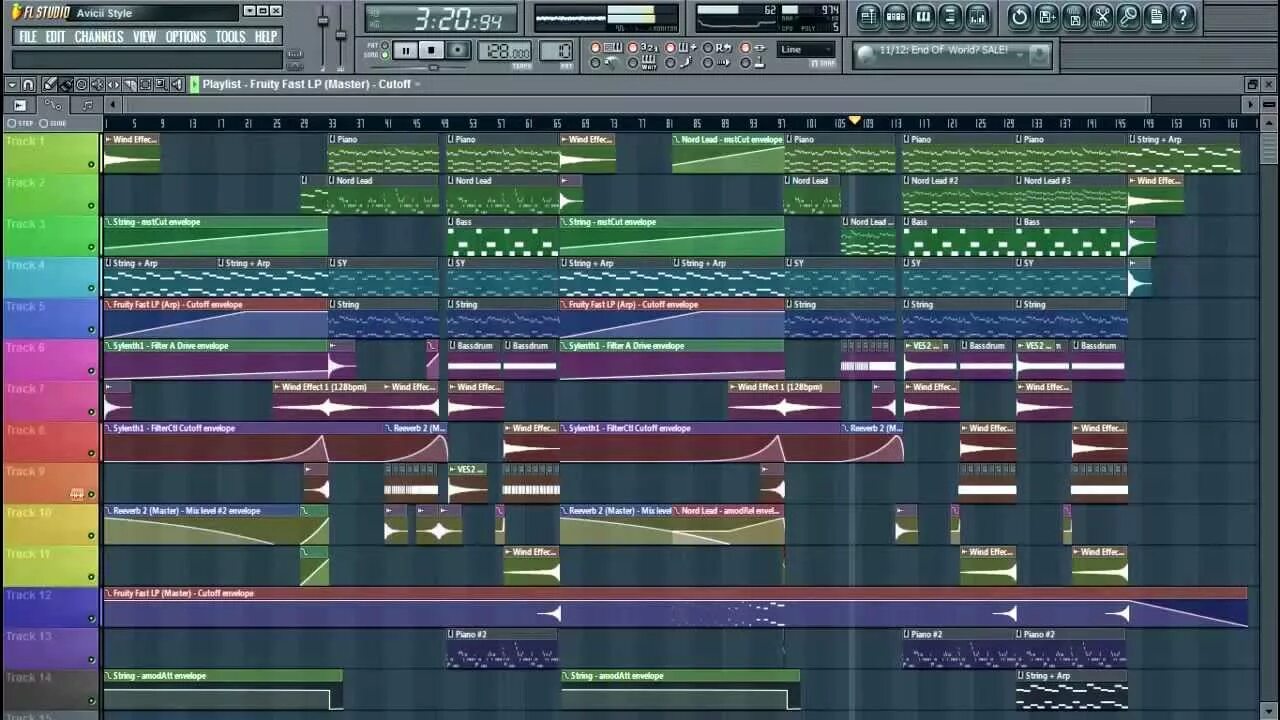
Task: Open dropdown arrow after Playlist Cutoff title
Action: pos(417,84)
